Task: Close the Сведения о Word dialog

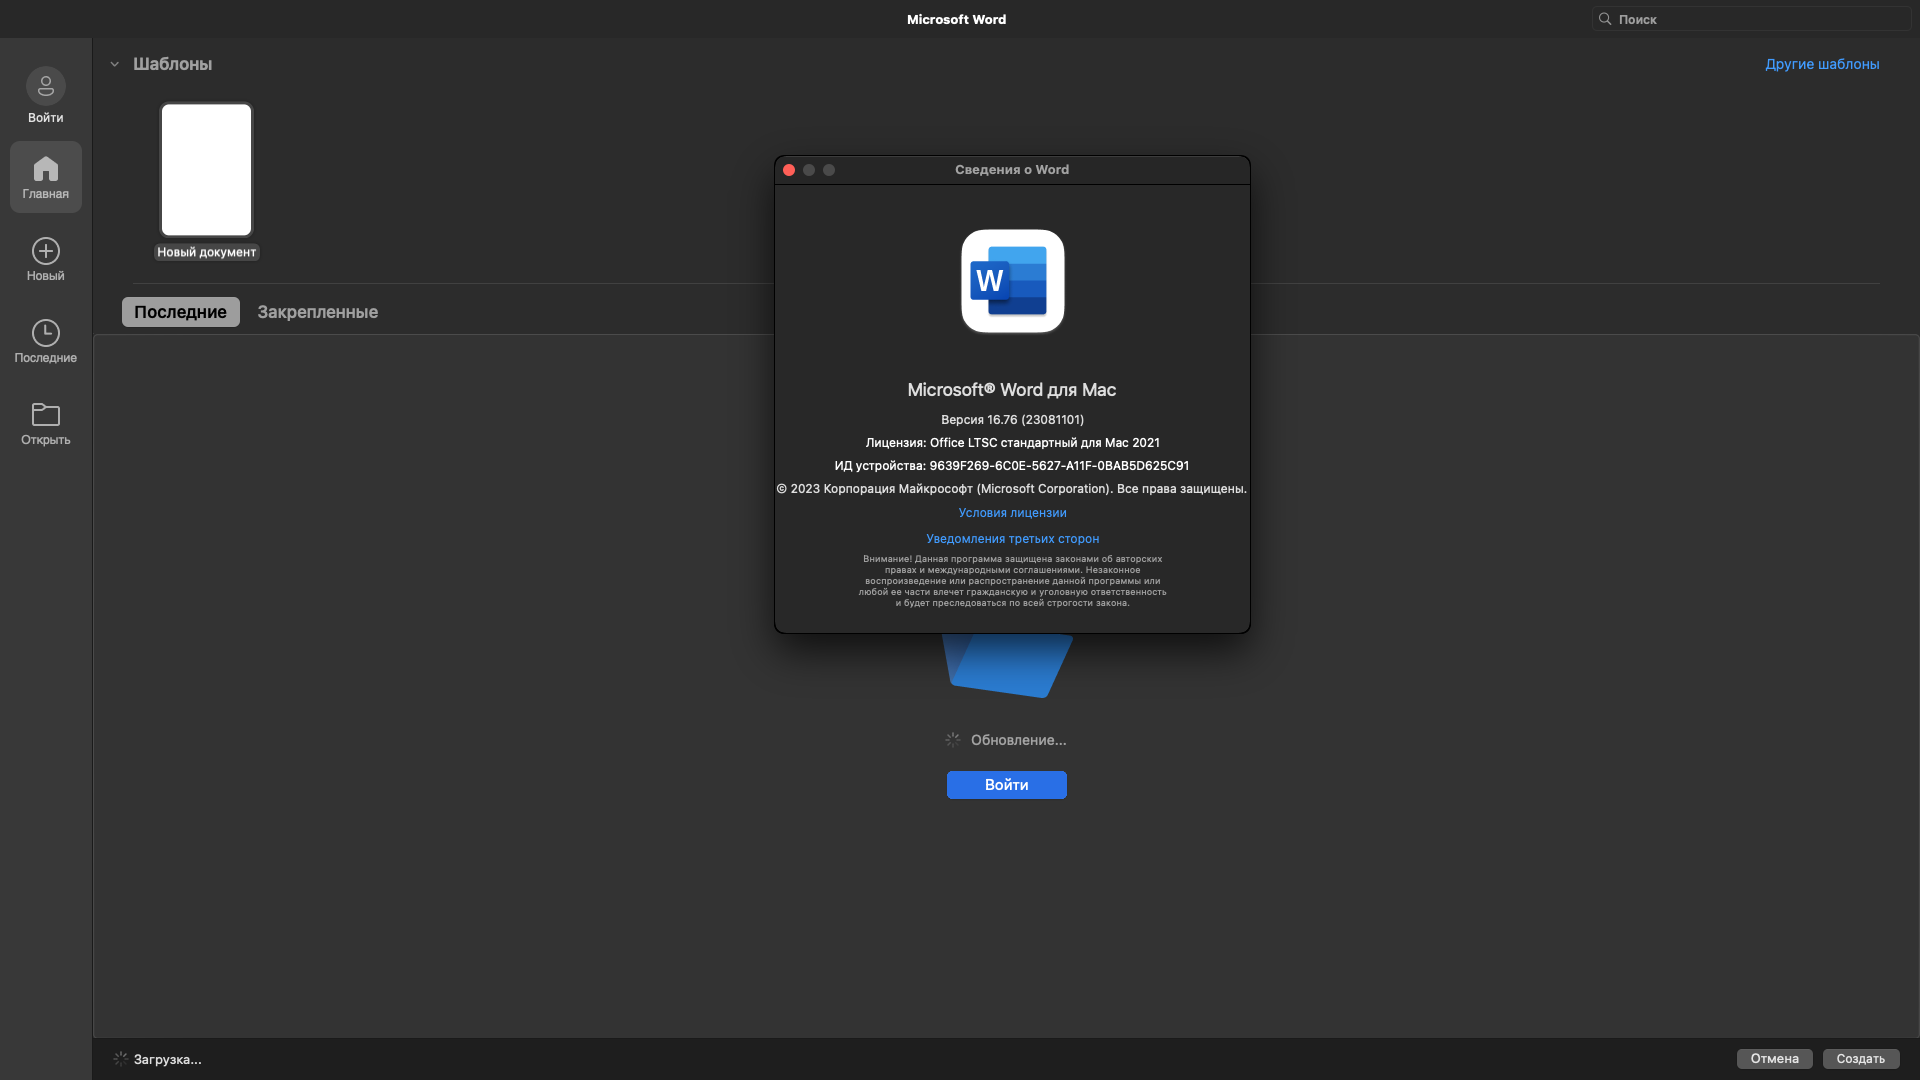Action: point(789,170)
